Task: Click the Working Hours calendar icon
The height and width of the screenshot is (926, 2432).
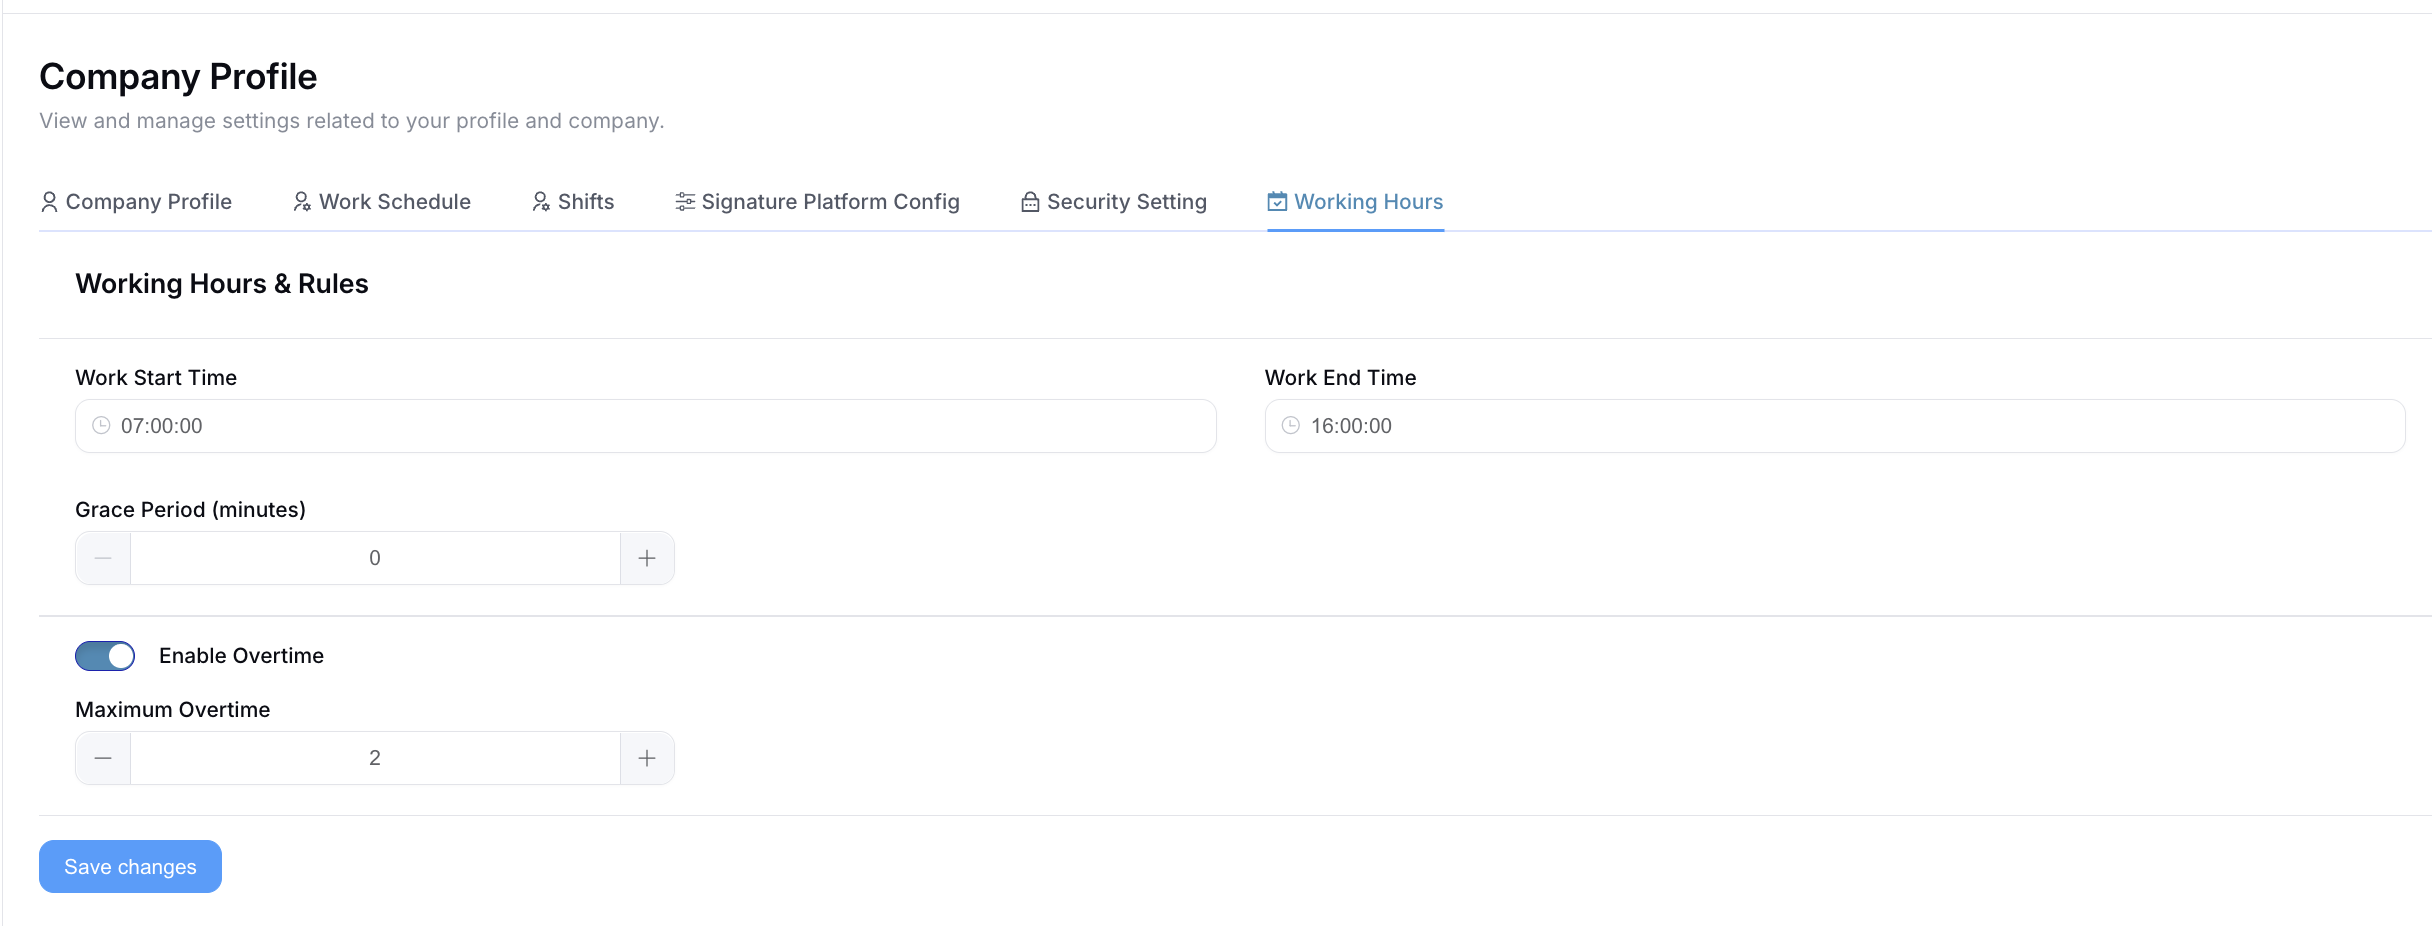Action: [x=1277, y=202]
